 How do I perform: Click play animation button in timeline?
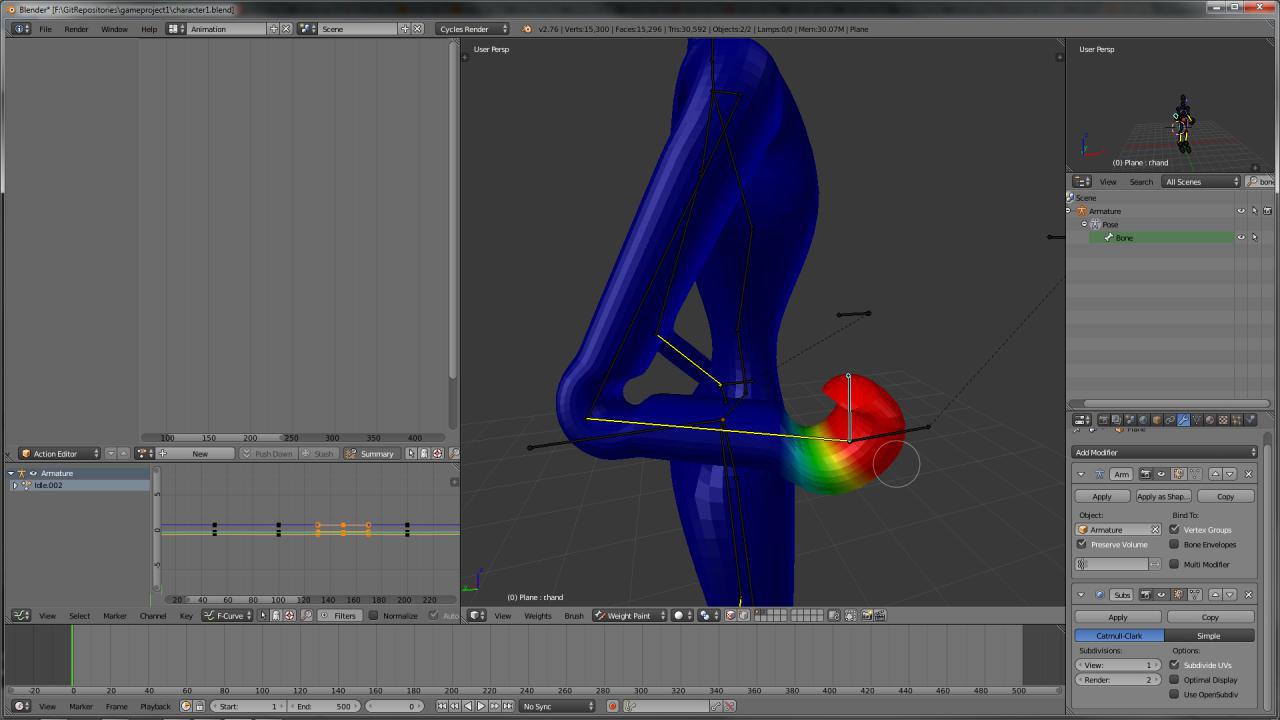point(481,707)
